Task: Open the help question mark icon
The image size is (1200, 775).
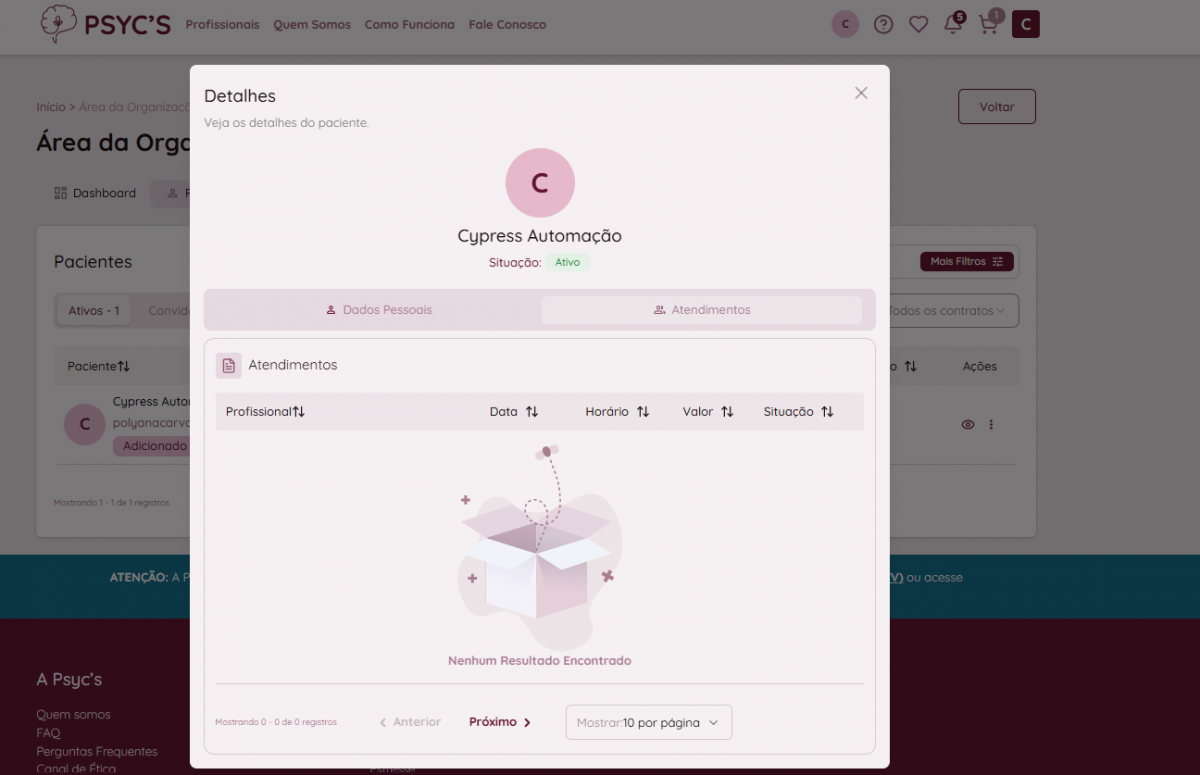Action: [x=883, y=24]
